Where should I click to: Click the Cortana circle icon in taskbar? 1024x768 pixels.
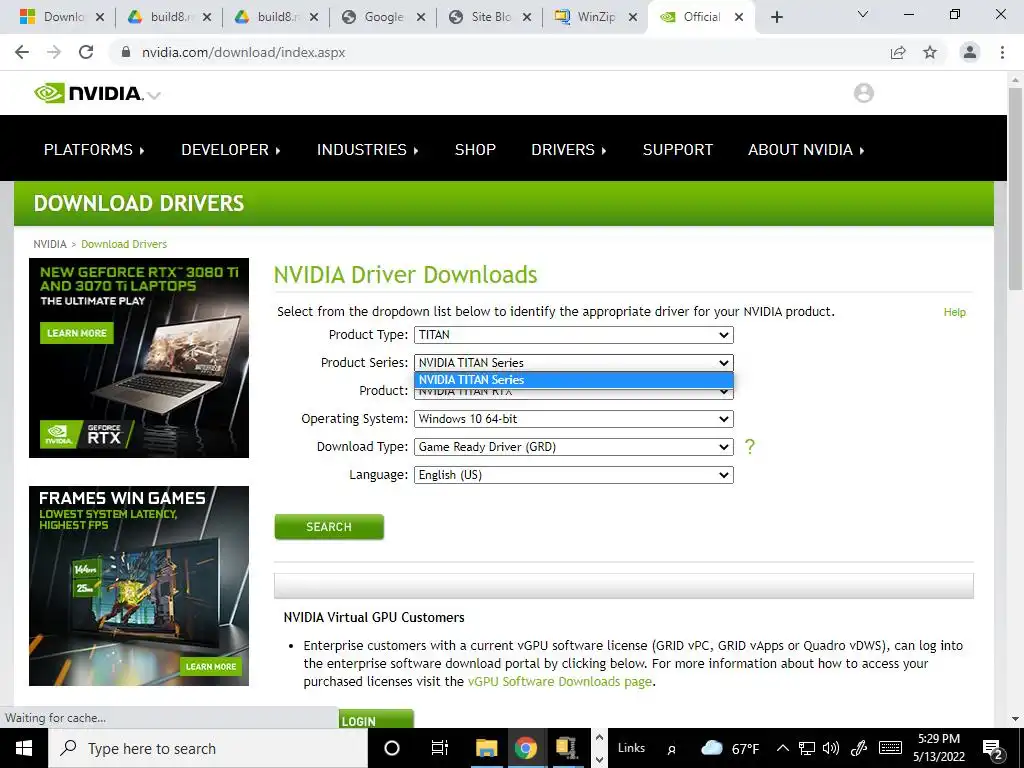(391, 748)
